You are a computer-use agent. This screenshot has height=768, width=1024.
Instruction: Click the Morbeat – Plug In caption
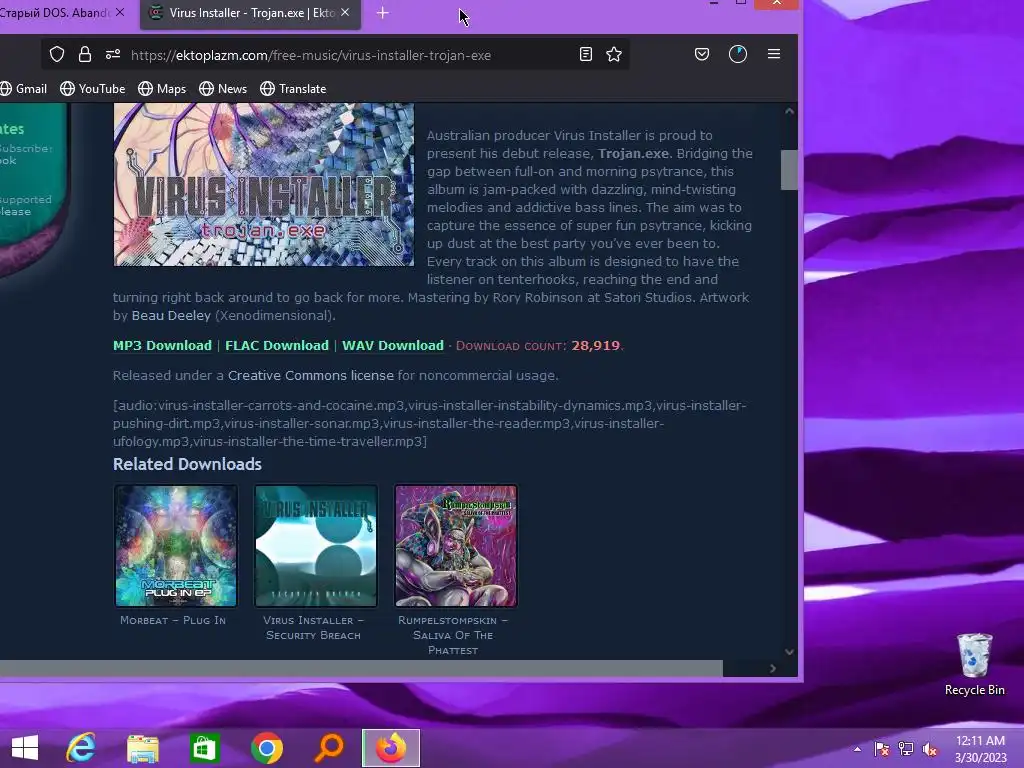173,620
